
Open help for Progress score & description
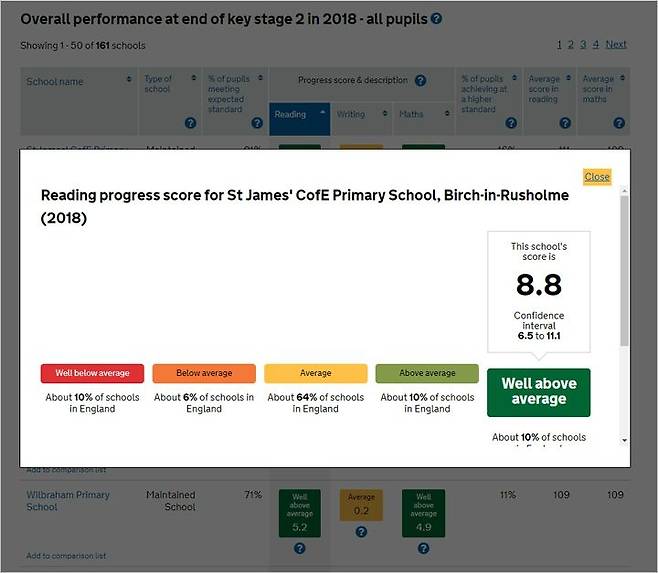pyautogui.click(x=420, y=81)
